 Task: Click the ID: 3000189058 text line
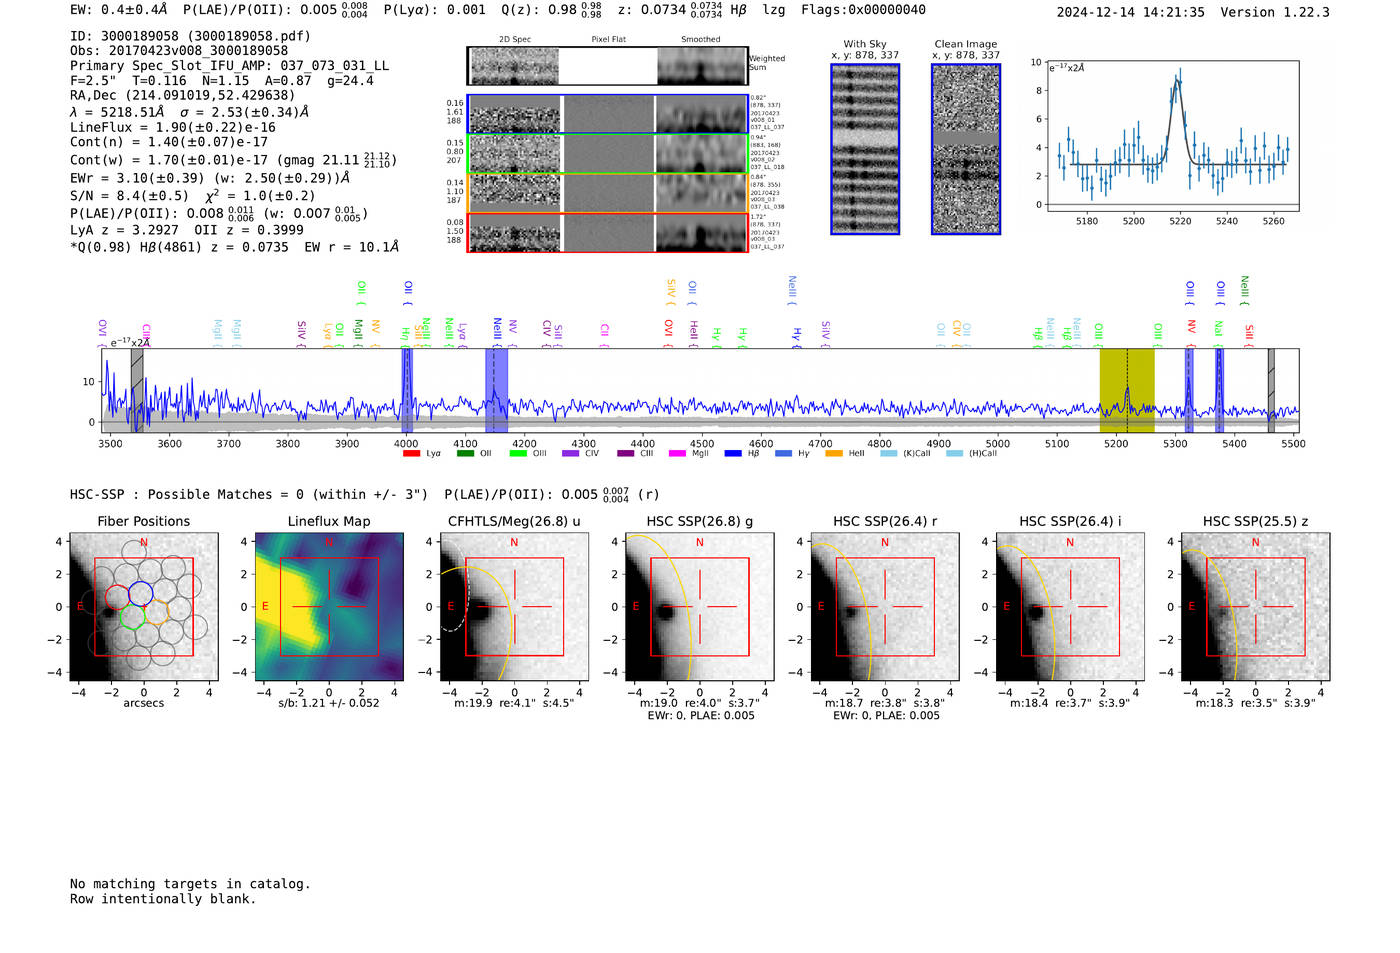[x=190, y=36]
